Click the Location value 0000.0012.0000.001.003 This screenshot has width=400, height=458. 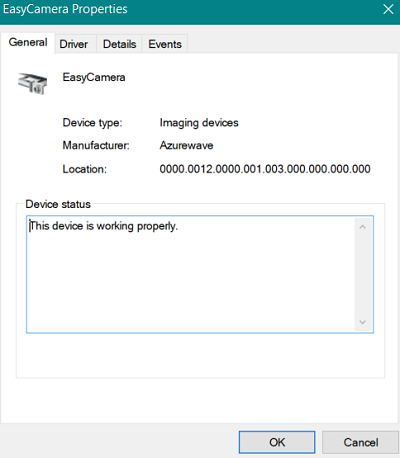coord(265,169)
